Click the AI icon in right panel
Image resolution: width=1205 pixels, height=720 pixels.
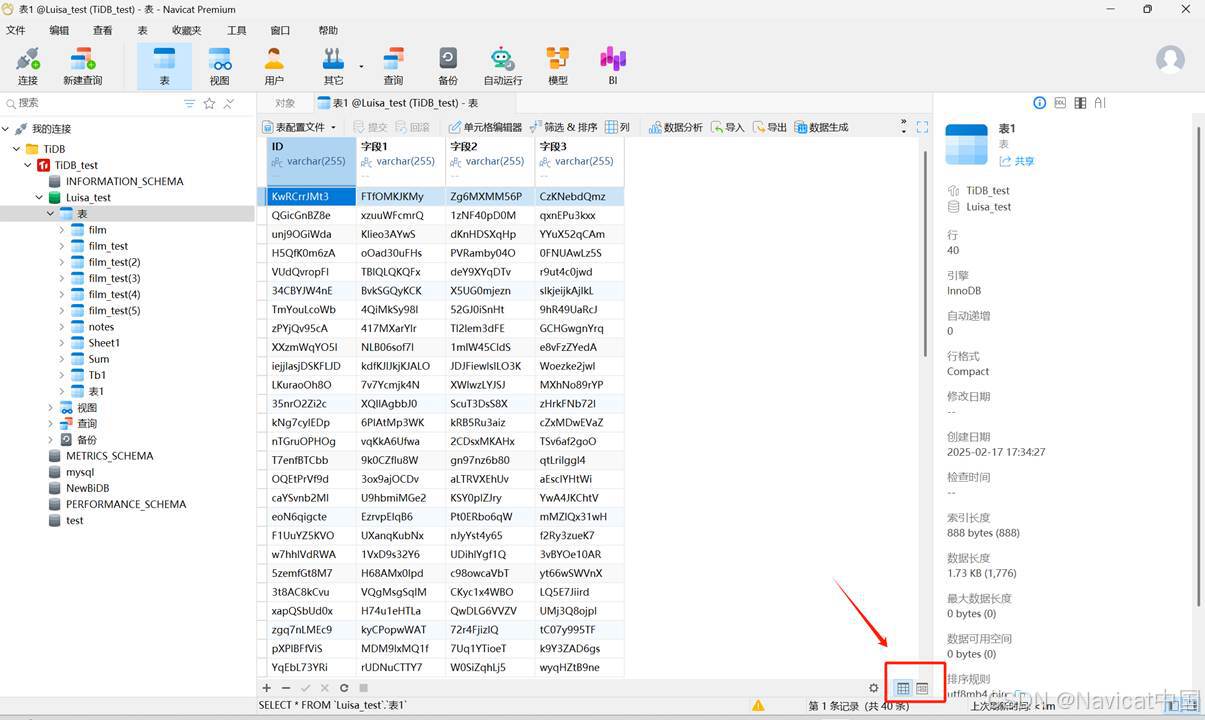[x=1100, y=103]
